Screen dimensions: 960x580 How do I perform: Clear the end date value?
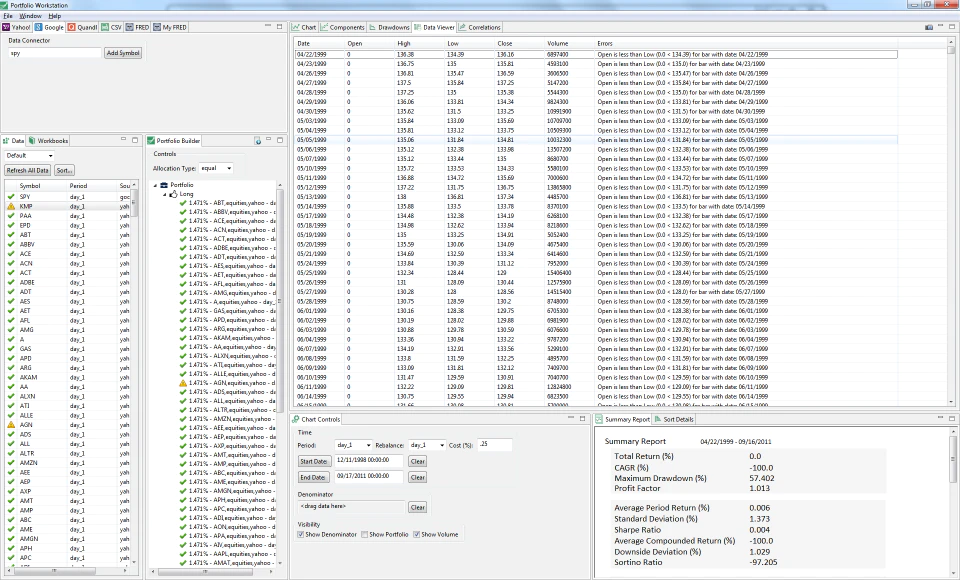pos(418,477)
